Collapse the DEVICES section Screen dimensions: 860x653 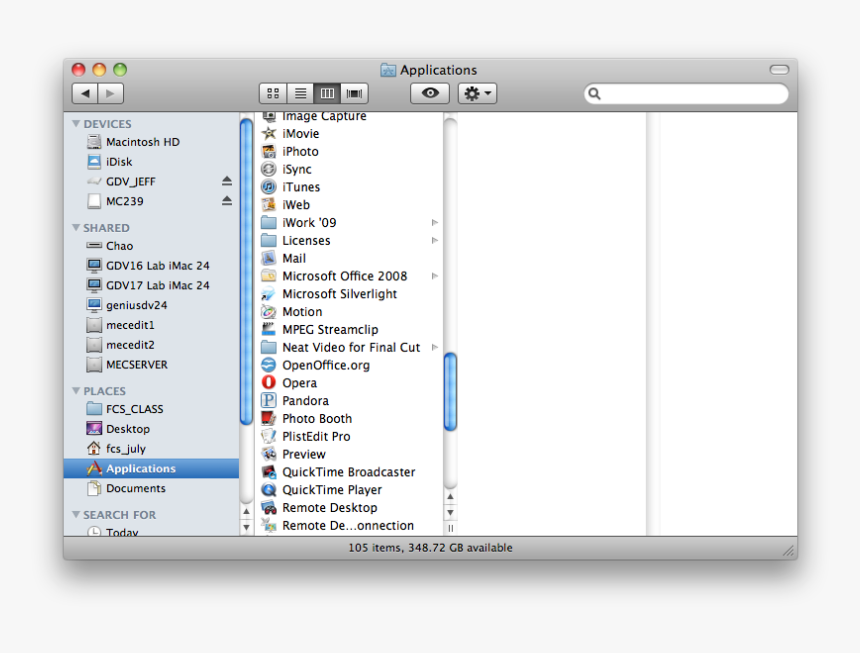tap(76, 124)
